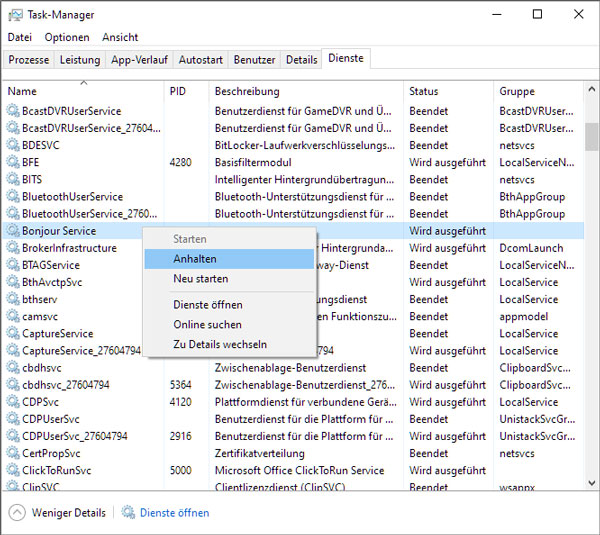
Task: Click the Zwischenablage-Benutzerdienst description of cbdhsvc
Action: (290, 368)
